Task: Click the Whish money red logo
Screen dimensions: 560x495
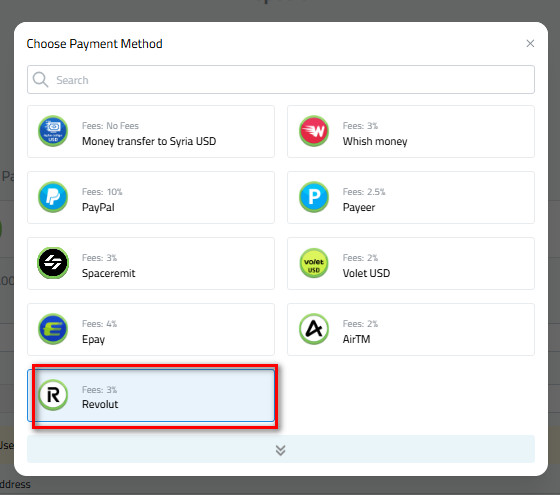Action: tap(314, 131)
